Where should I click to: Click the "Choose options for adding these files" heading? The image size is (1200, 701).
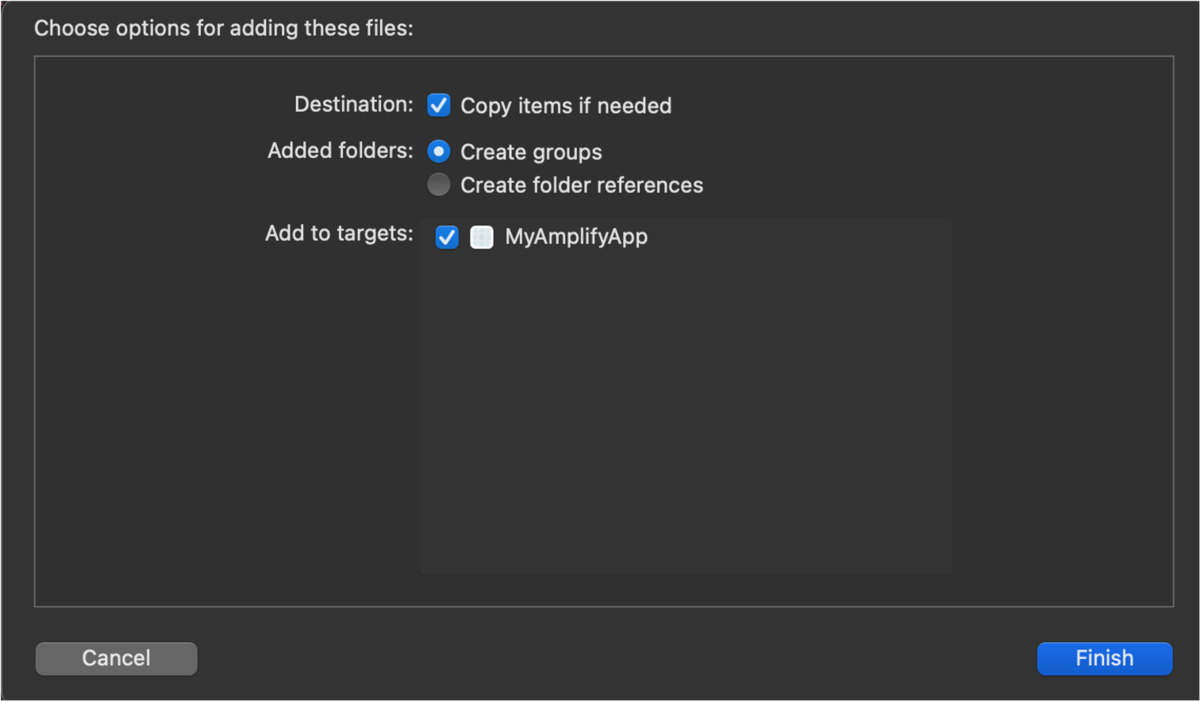[224, 28]
